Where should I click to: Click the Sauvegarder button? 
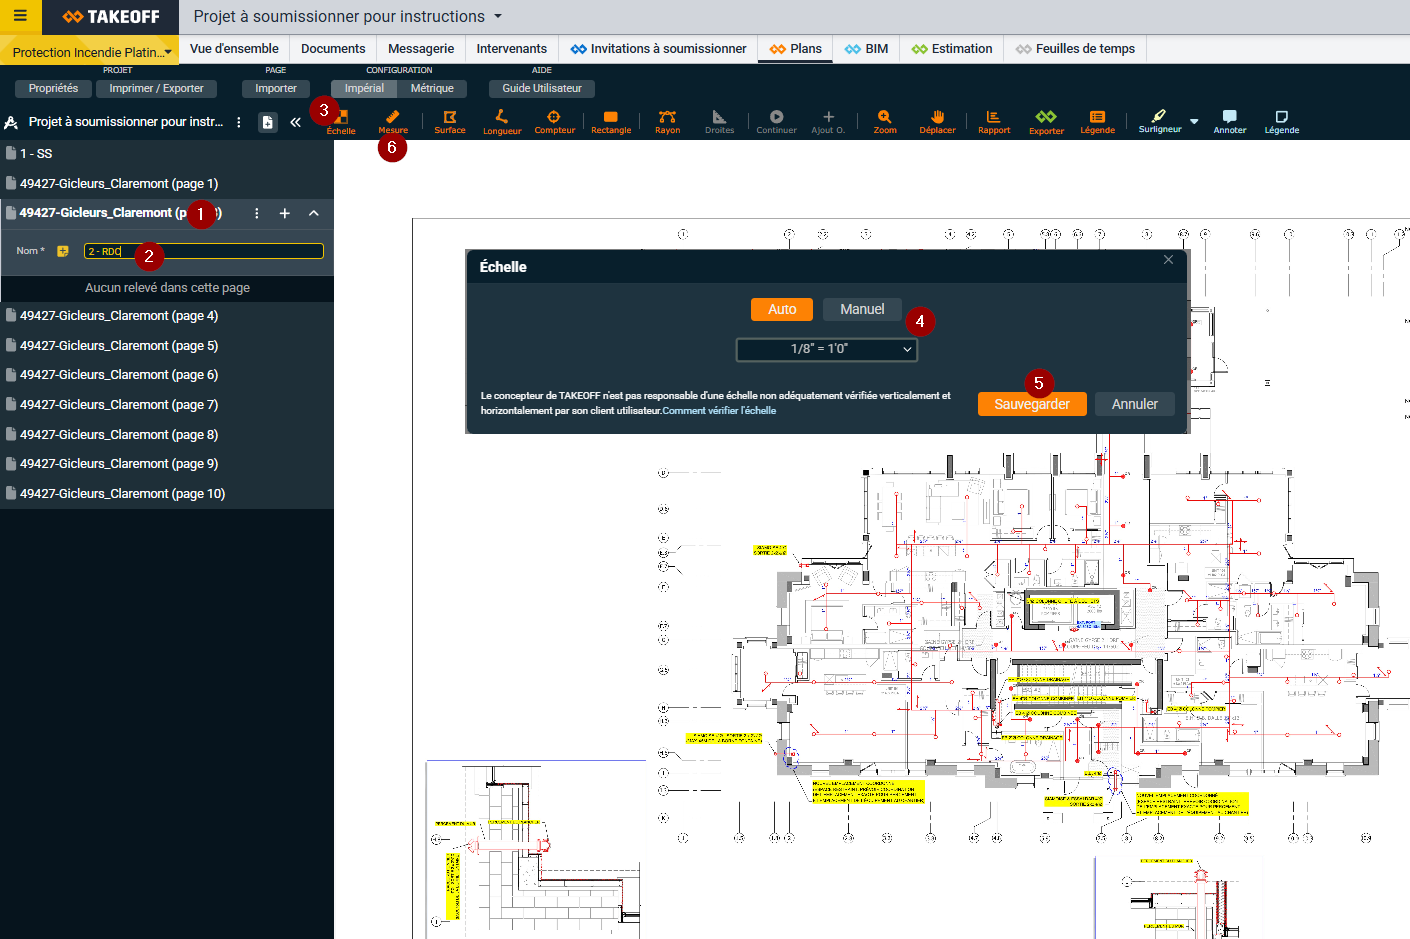pos(1031,404)
